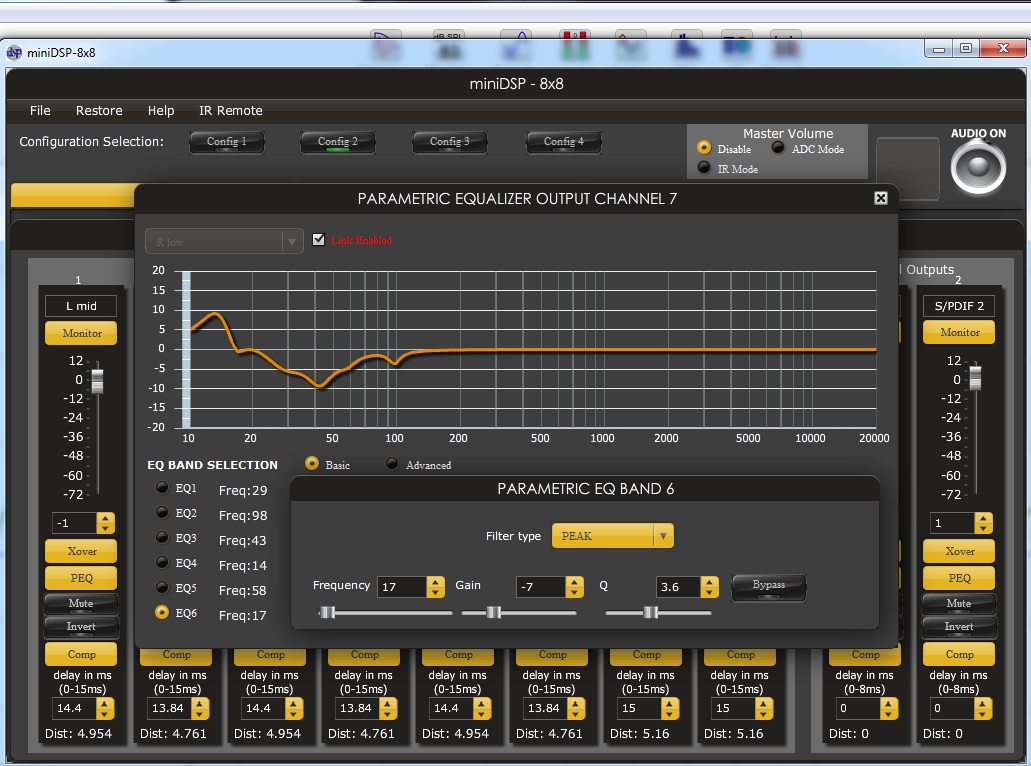
Task: Adjust S/PDIF 2 delay stepper arrows
Action: [x=983, y=709]
